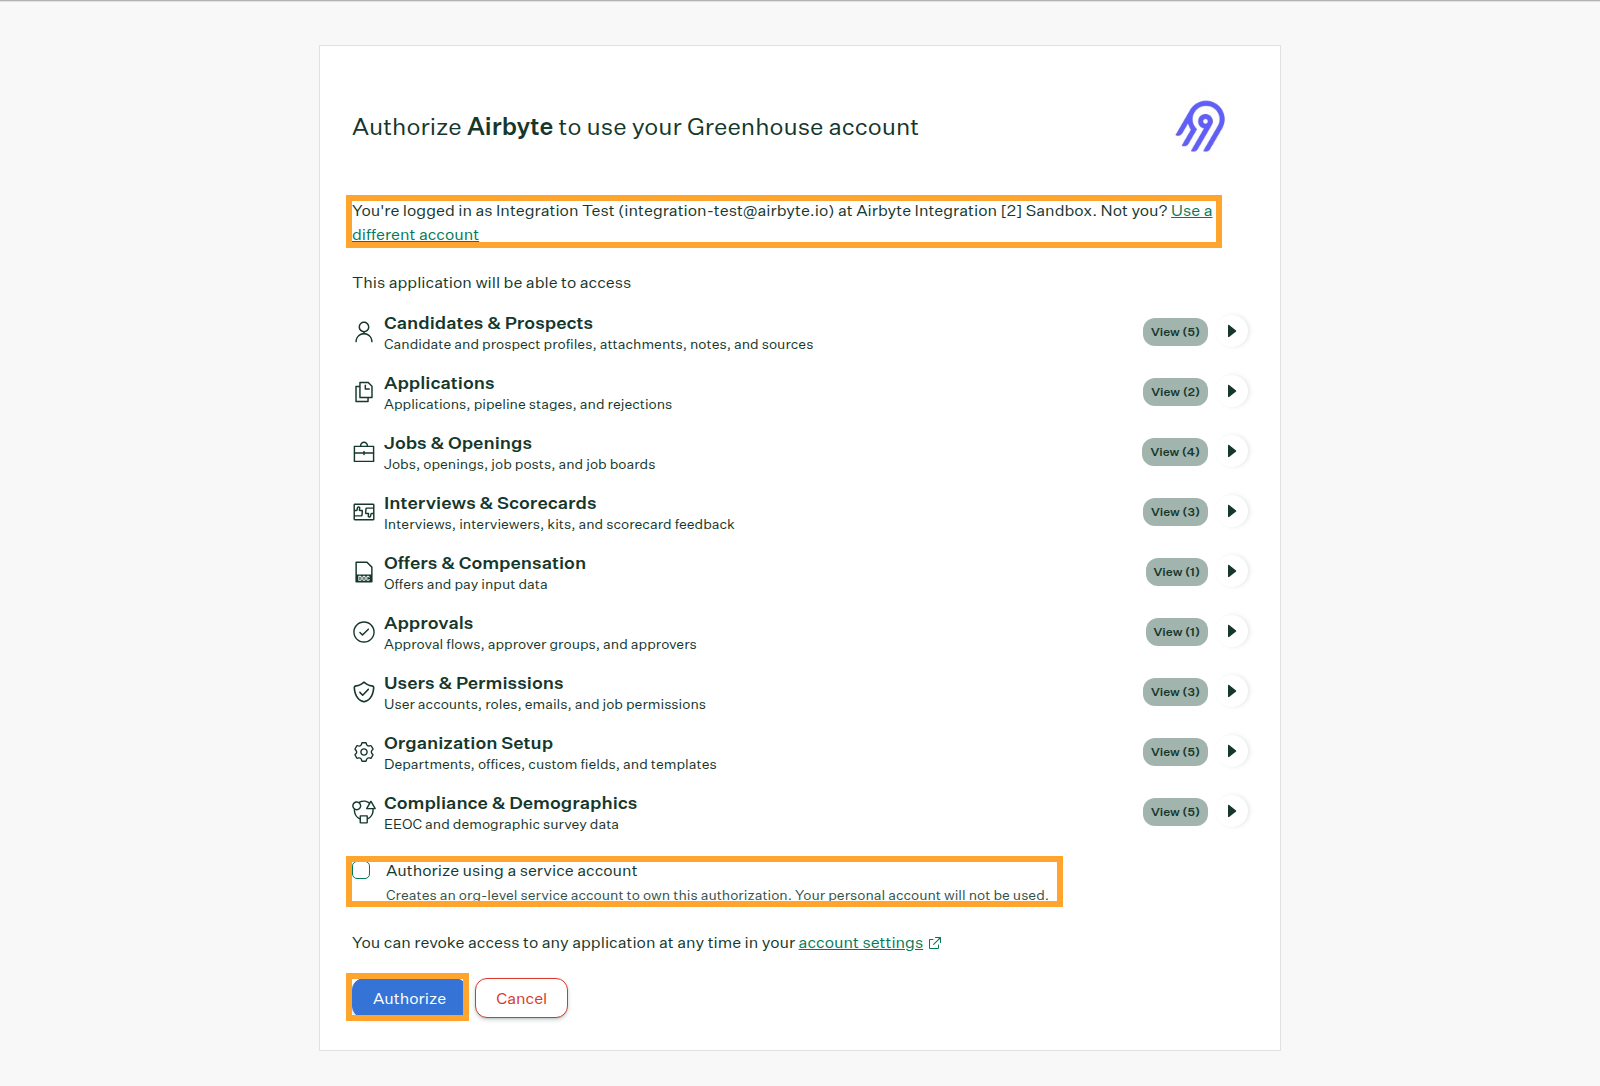Click the Interviews & Scorecards icon
1600x1086 pixels.
click(364, 512)
